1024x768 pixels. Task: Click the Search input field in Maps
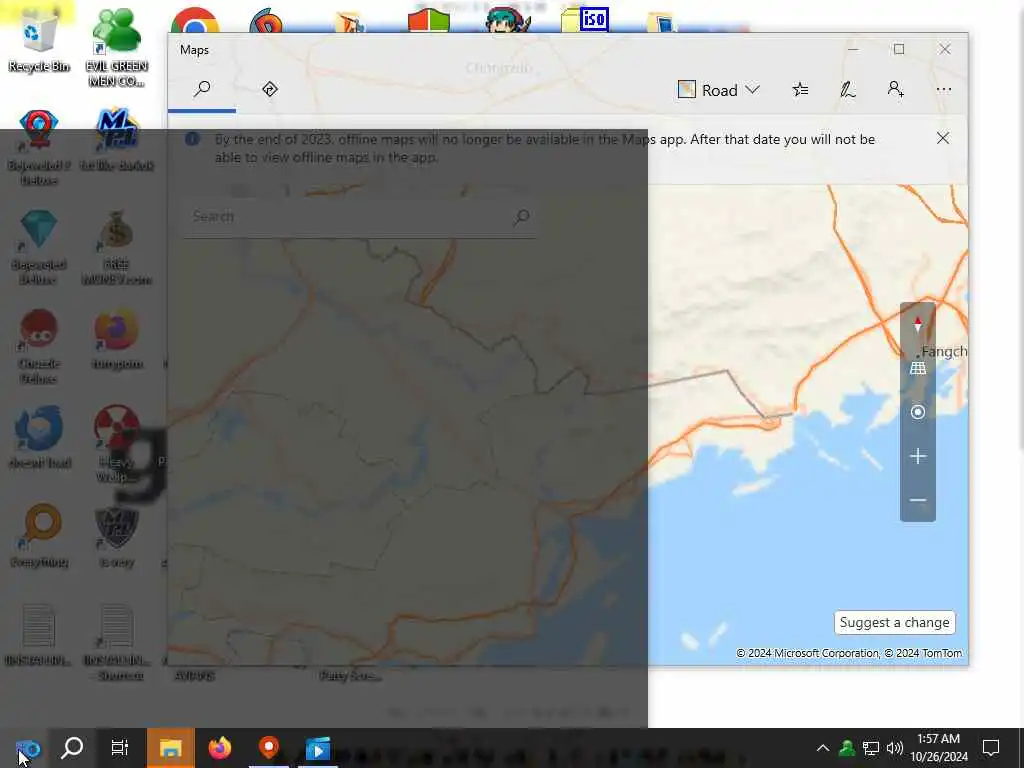pos(359,217)
